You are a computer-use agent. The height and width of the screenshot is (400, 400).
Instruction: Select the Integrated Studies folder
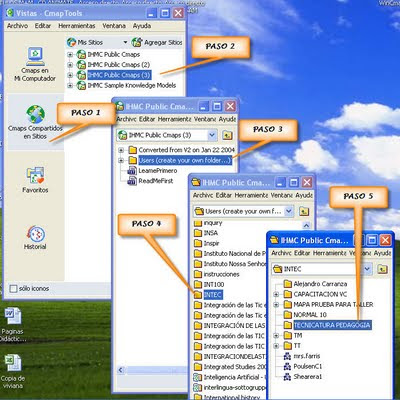pyautogui.click(x=235, y=367)
